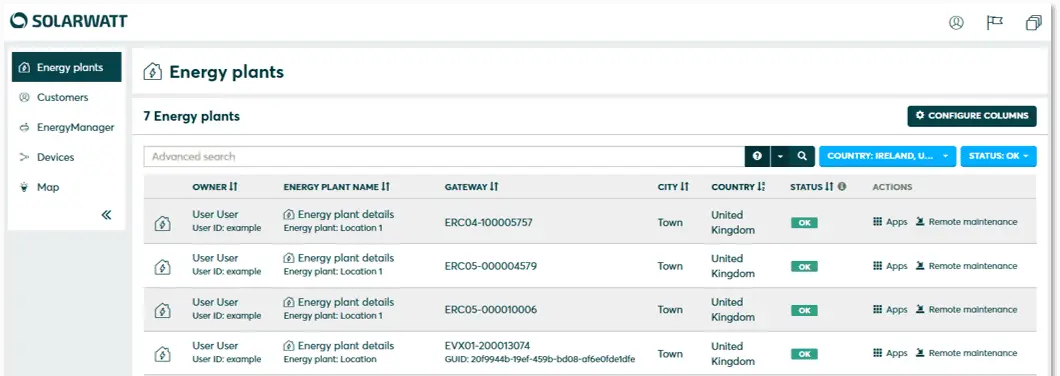Sort the table by Owner column
This screenshot has width=1060, height=376.
pyautogui.click(x=215, y=187)
